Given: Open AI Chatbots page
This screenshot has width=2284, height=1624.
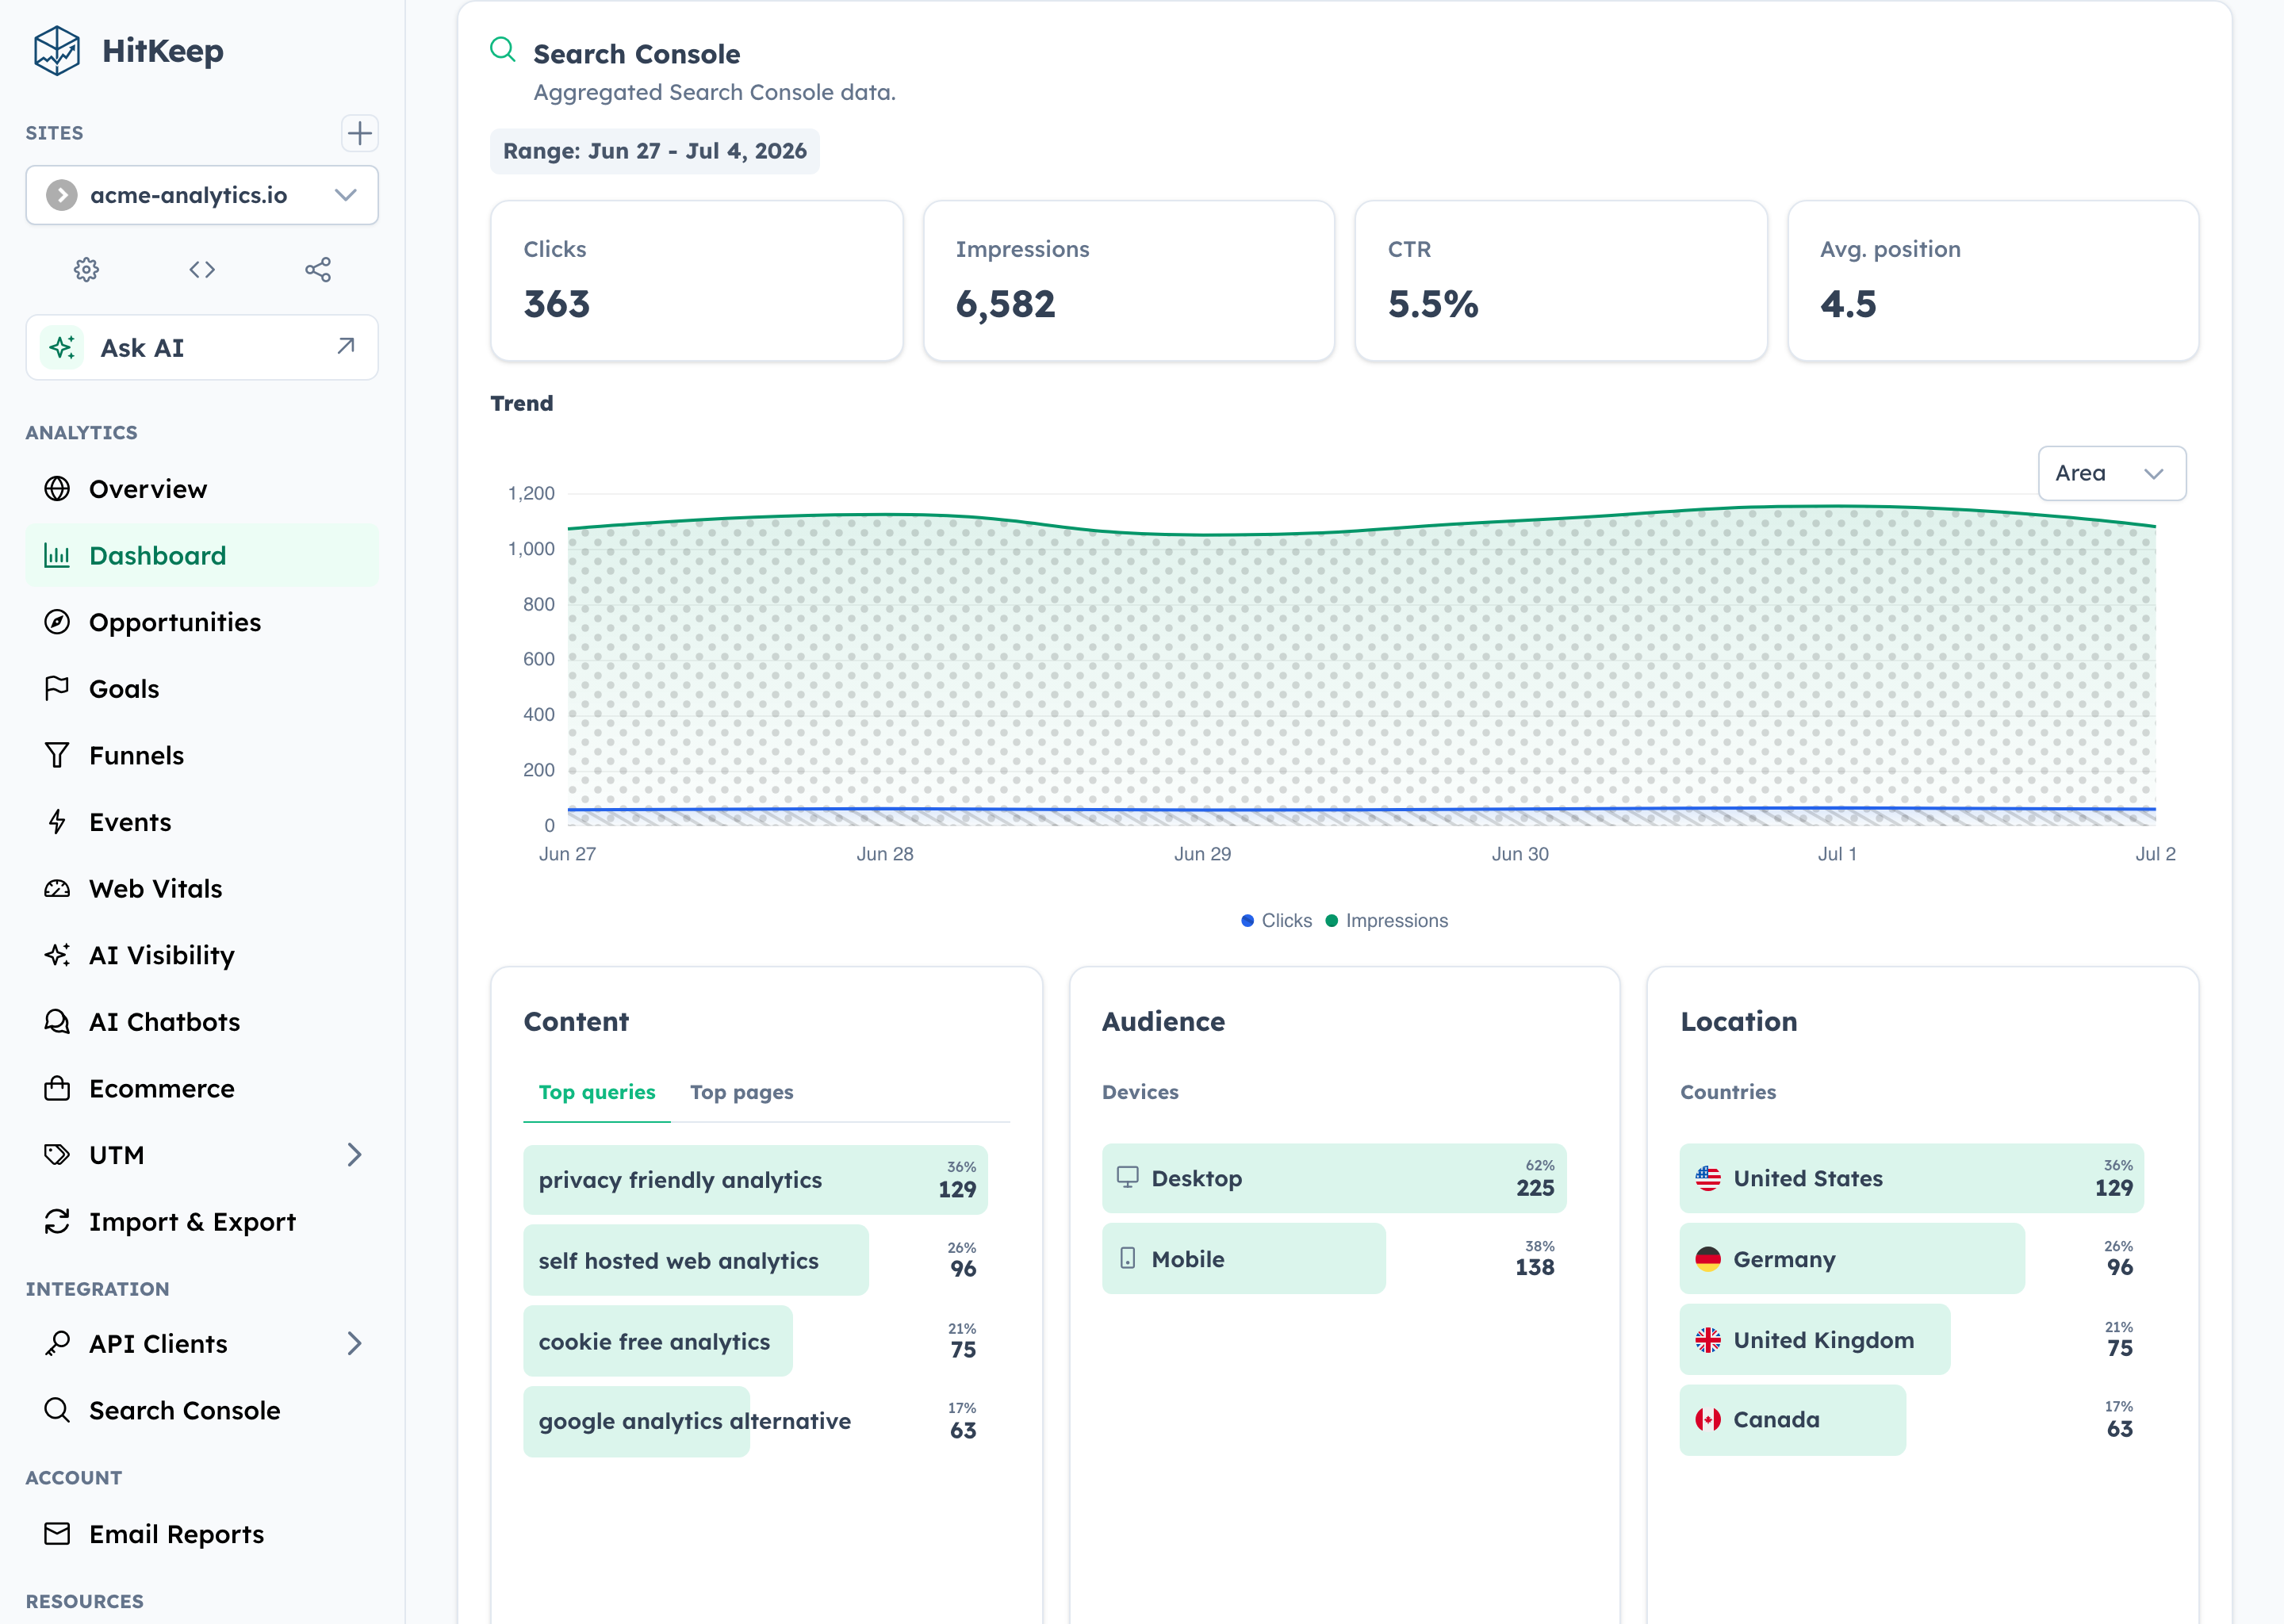Looking at the screenshot, I should coord(202,1021).
